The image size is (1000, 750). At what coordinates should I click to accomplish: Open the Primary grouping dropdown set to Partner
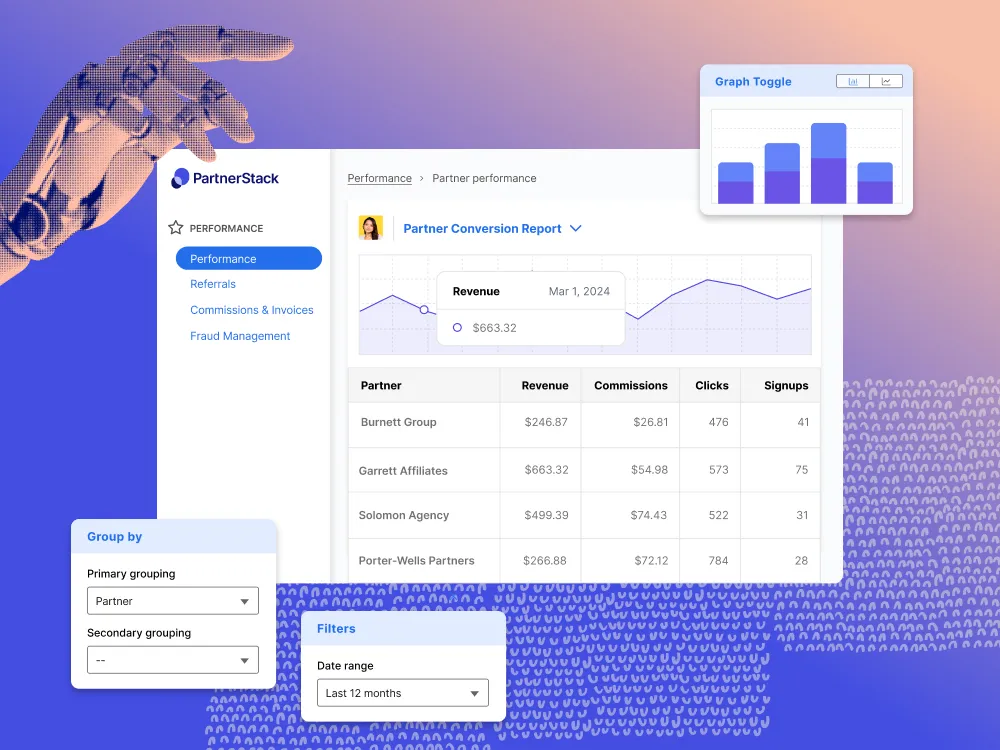[x=172, y=601]
